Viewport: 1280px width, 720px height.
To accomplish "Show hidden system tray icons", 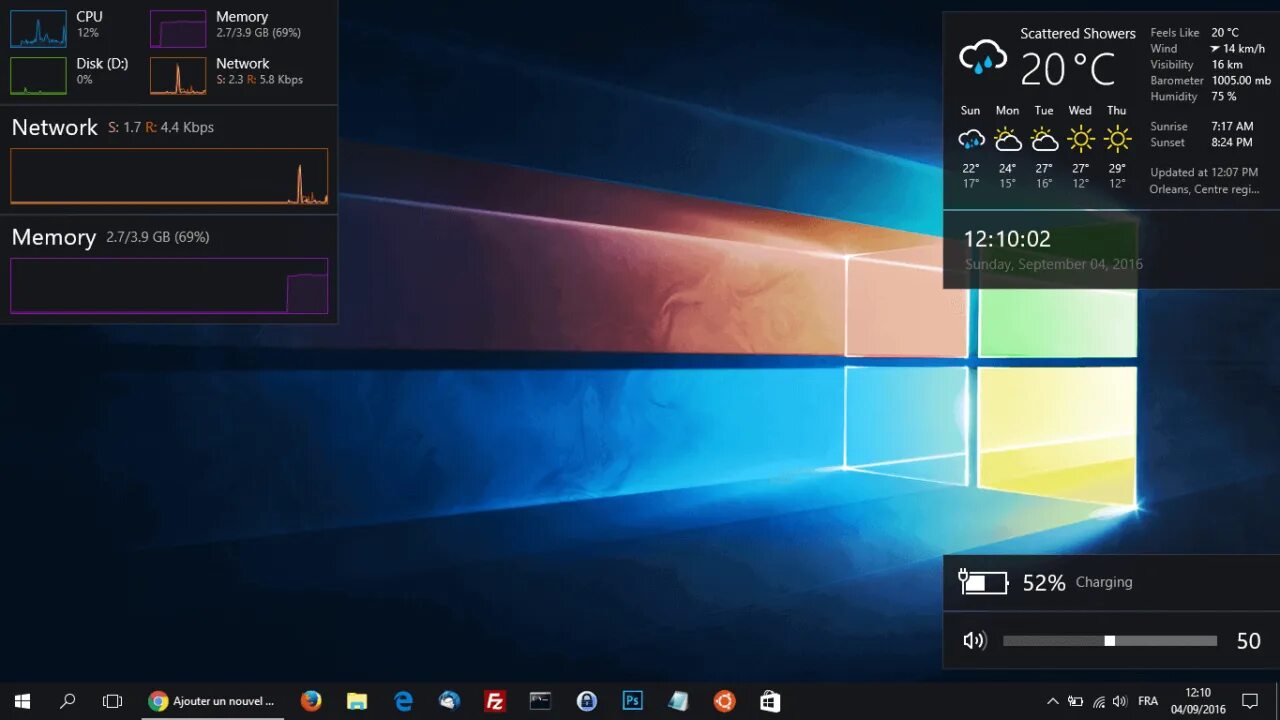I will 1052,701.
